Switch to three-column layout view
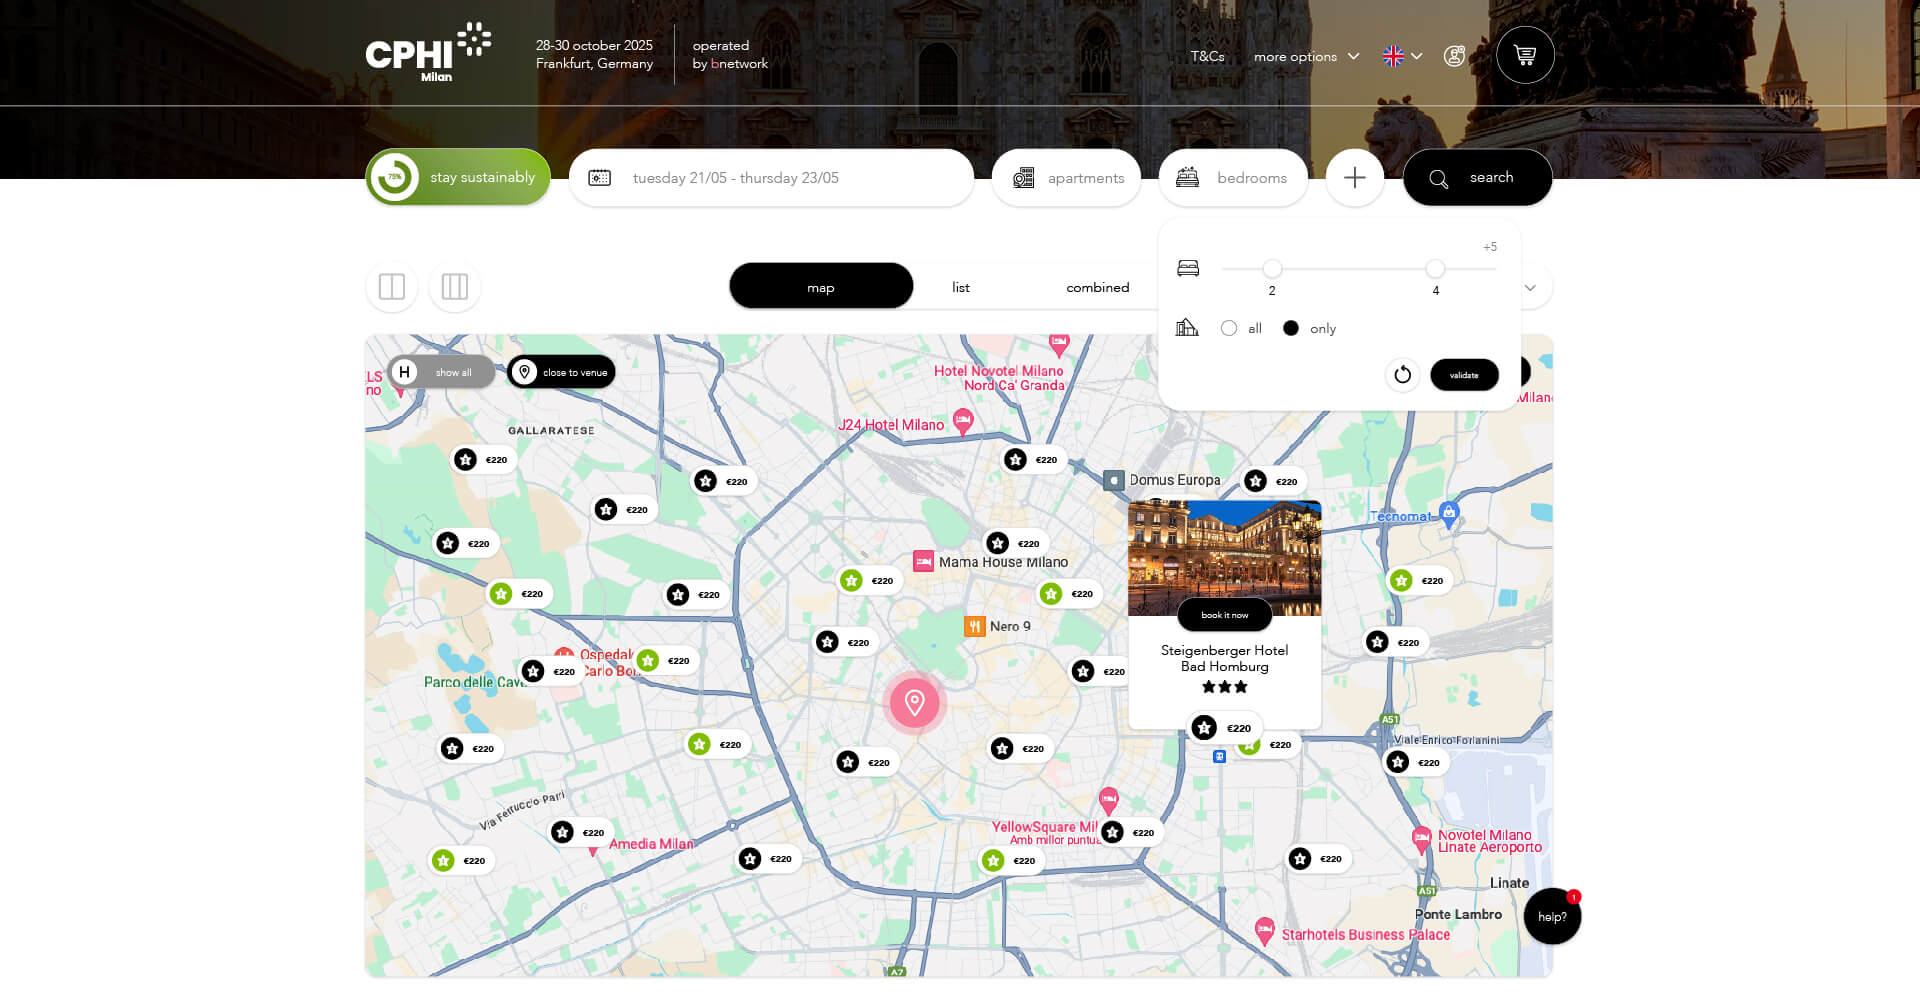The height and width of the screenshot is (1007, 1920). (455, 287)
